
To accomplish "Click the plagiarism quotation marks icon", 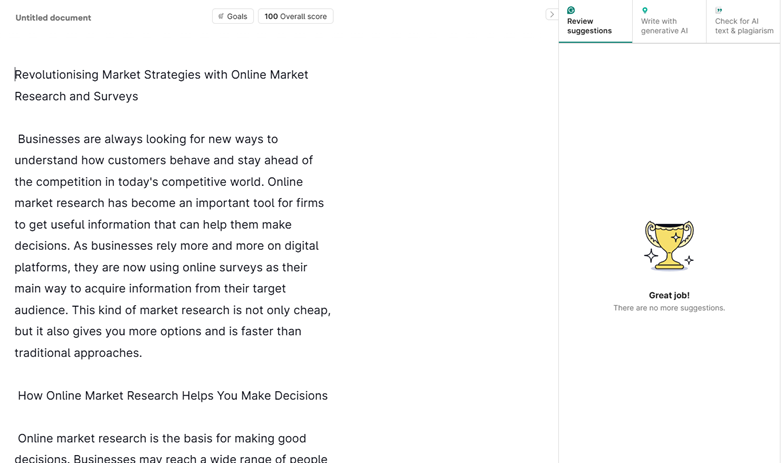I will (718, 10).
